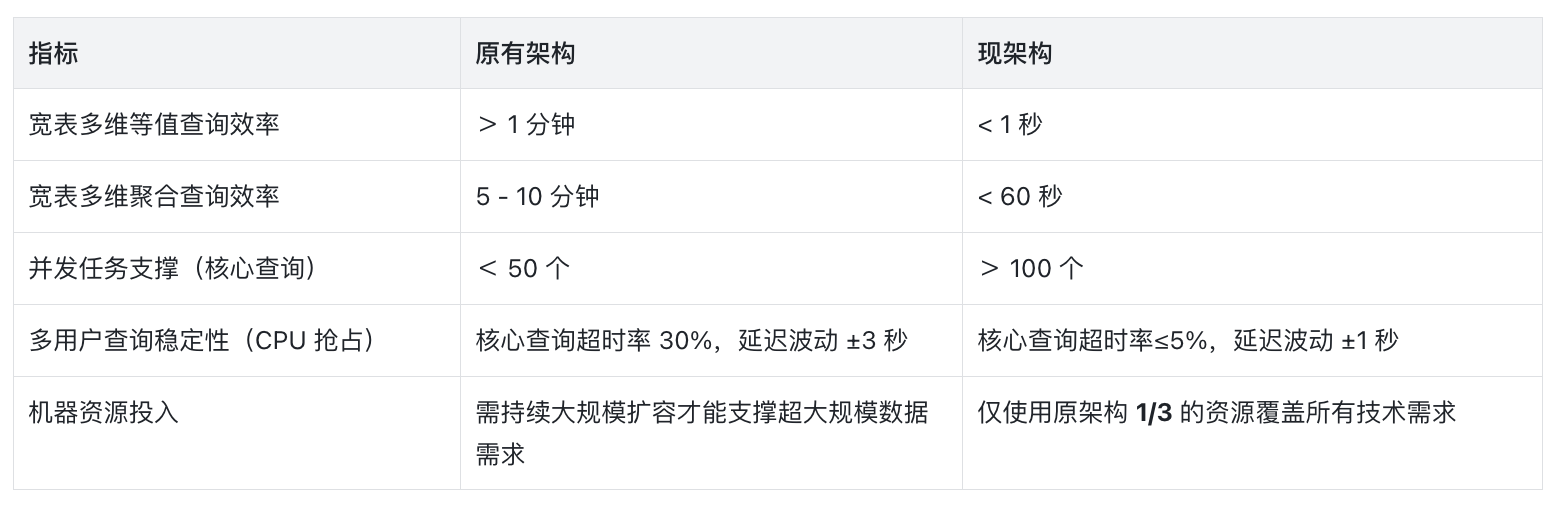Screen dimensions: 1558x506
Task: Click the '< 1 秒' cell
Action: click(1009, 125)
